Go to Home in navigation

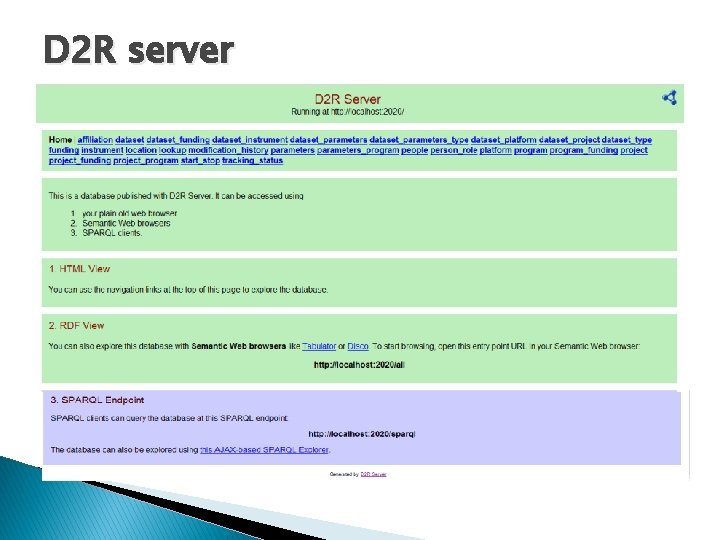tap(60, 140)
